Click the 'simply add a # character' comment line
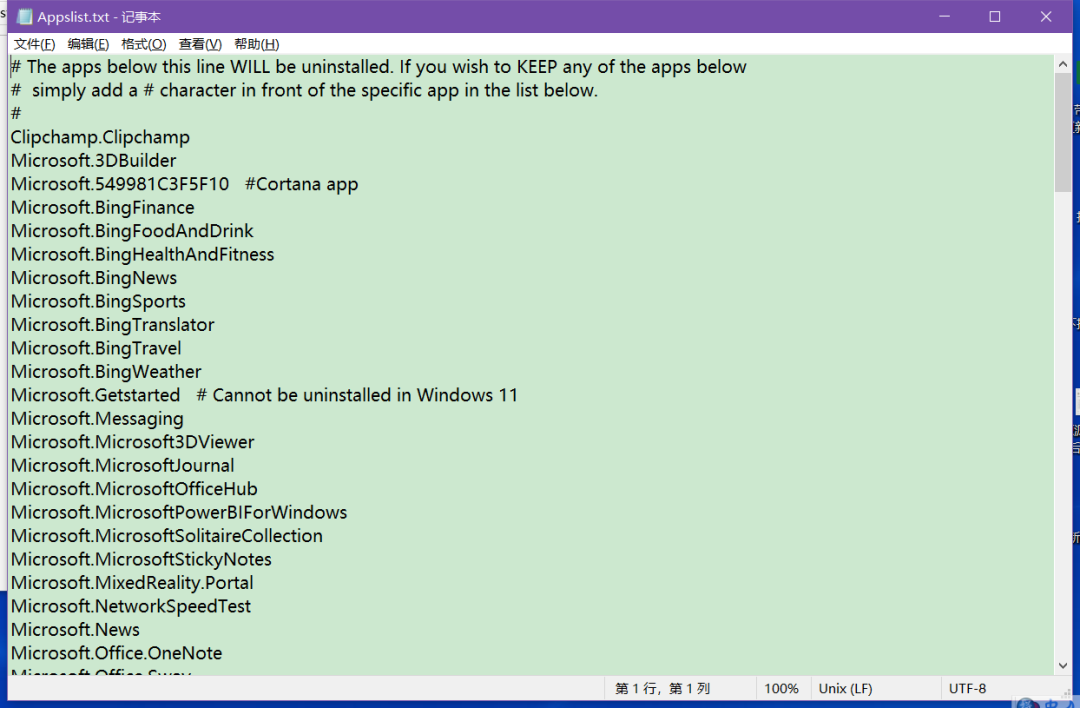 click(x=304, y=90)
